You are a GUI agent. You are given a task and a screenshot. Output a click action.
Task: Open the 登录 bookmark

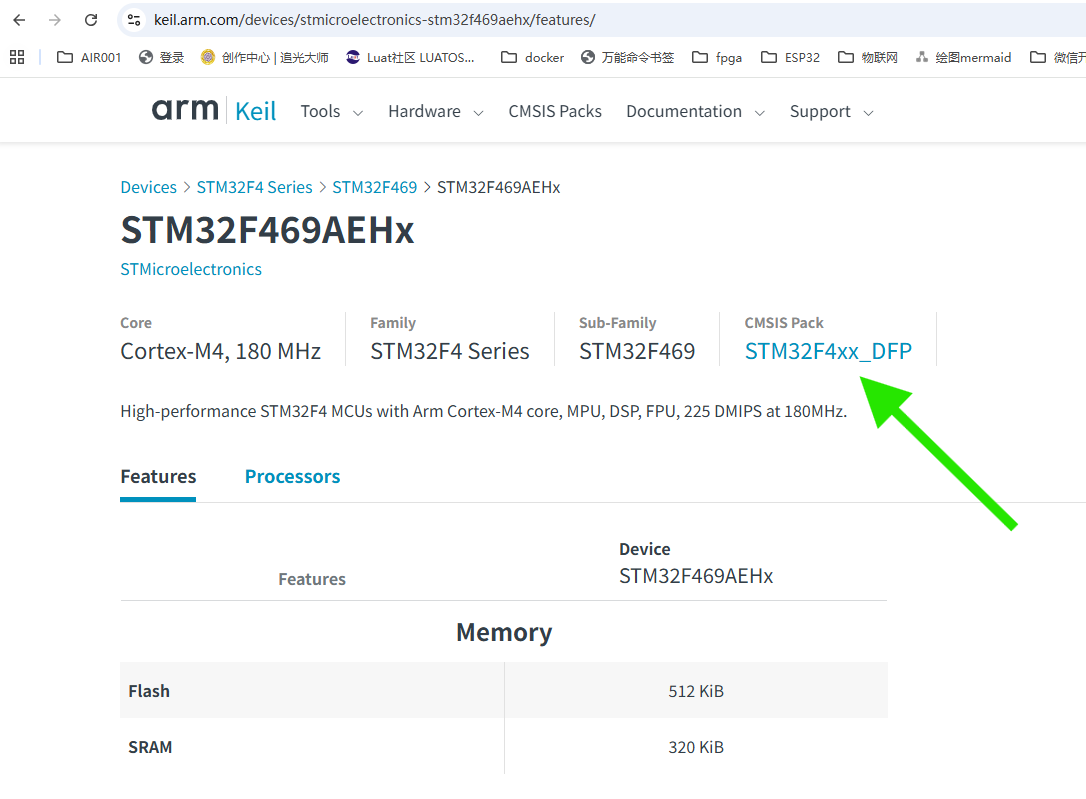[x=161, y=57]
